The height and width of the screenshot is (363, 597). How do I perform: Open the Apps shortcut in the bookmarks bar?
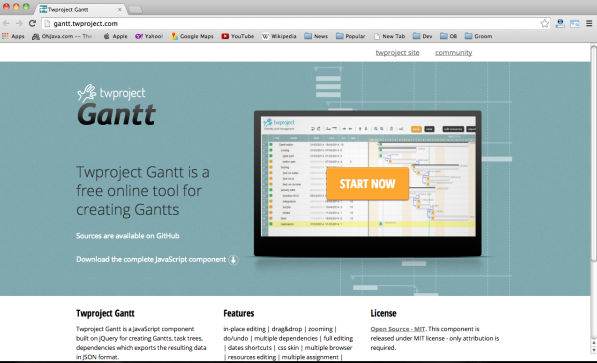tap(13, 36)
